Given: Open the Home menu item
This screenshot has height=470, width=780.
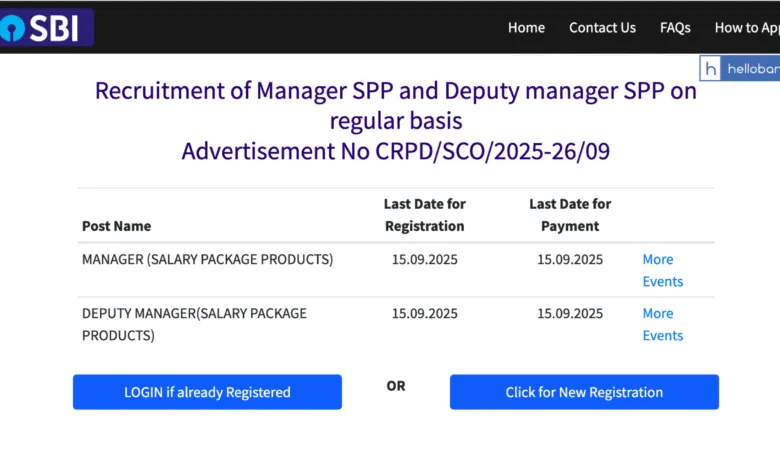Looking at the screenshot, I should click(x=526, y=28).
